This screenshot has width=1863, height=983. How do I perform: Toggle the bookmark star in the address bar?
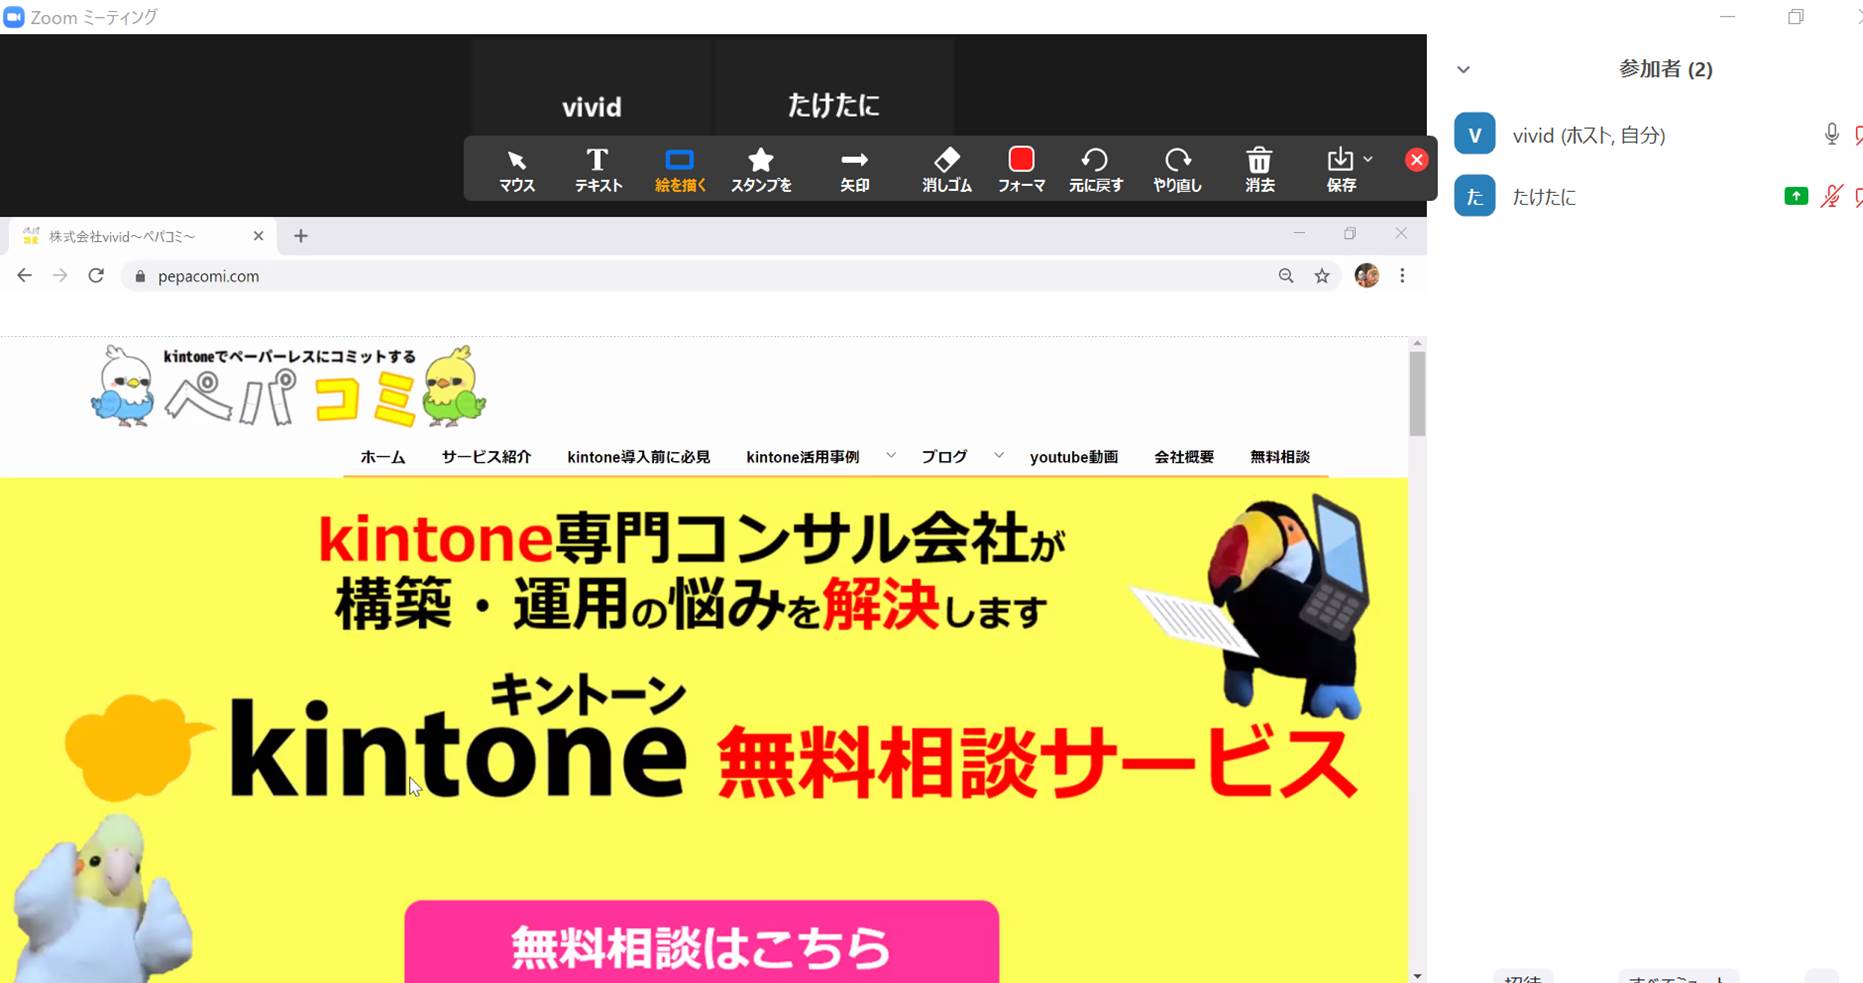click(1322, 275)
